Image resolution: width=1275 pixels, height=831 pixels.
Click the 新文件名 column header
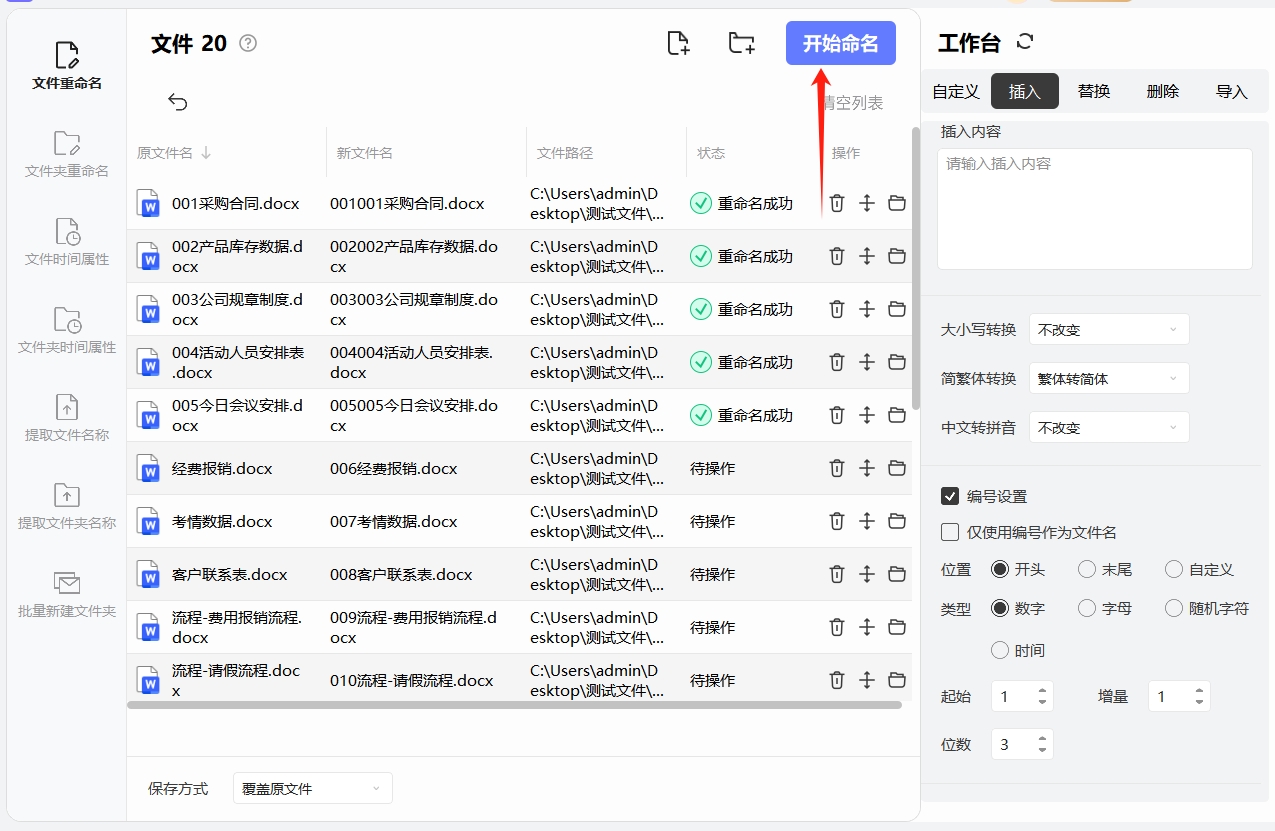pyautogui.click(x=364, y=153)
